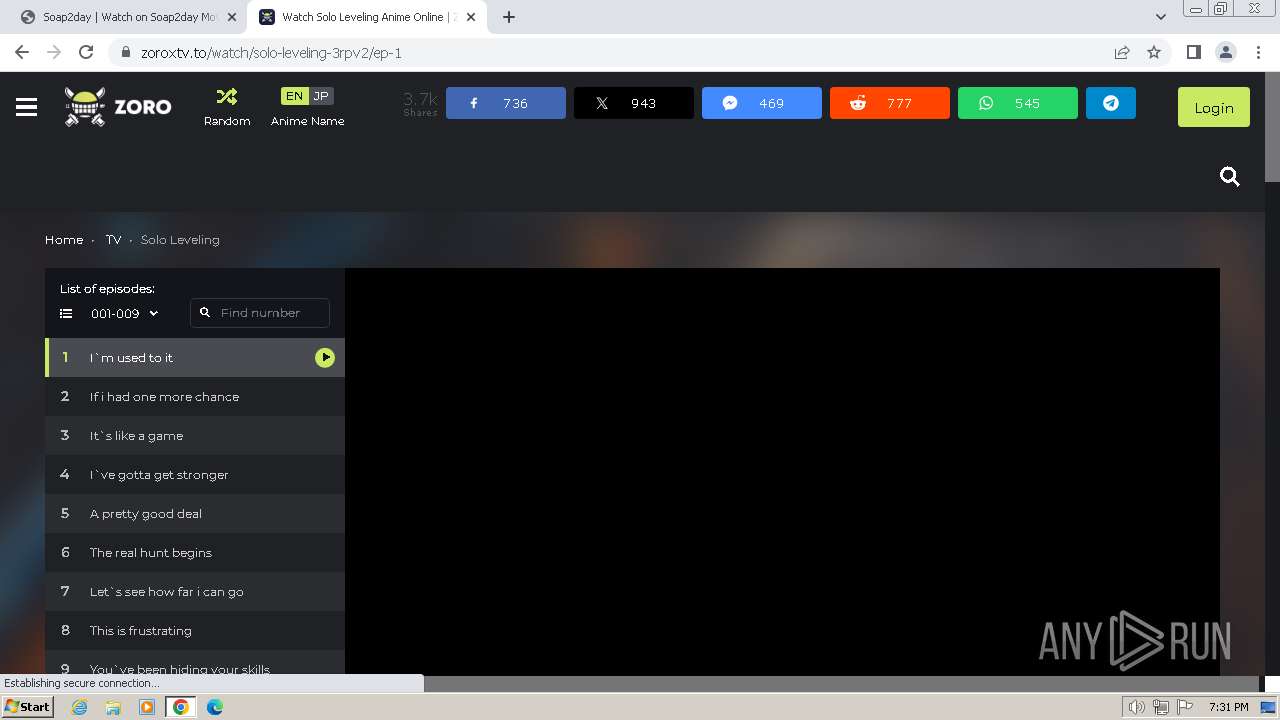Toggle the browser side panel

tap(1193, 52)
